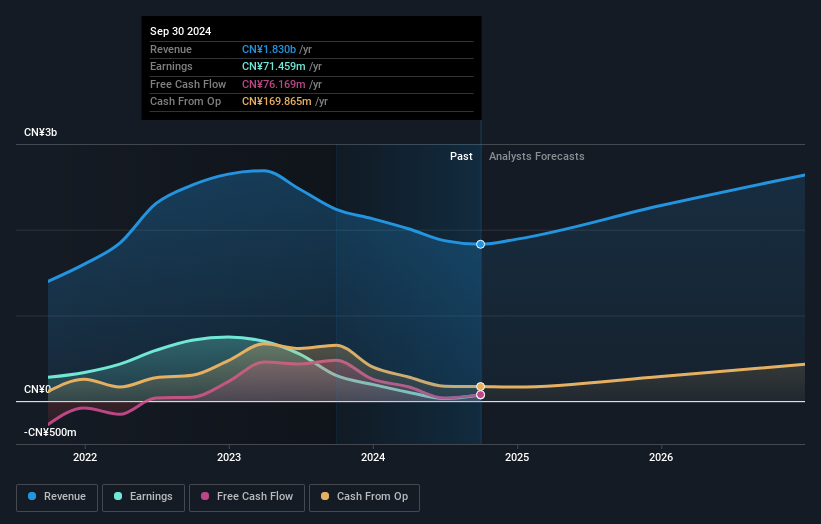
Task: Click the Earnings row label in tooltip
Action: coord(171,66)
